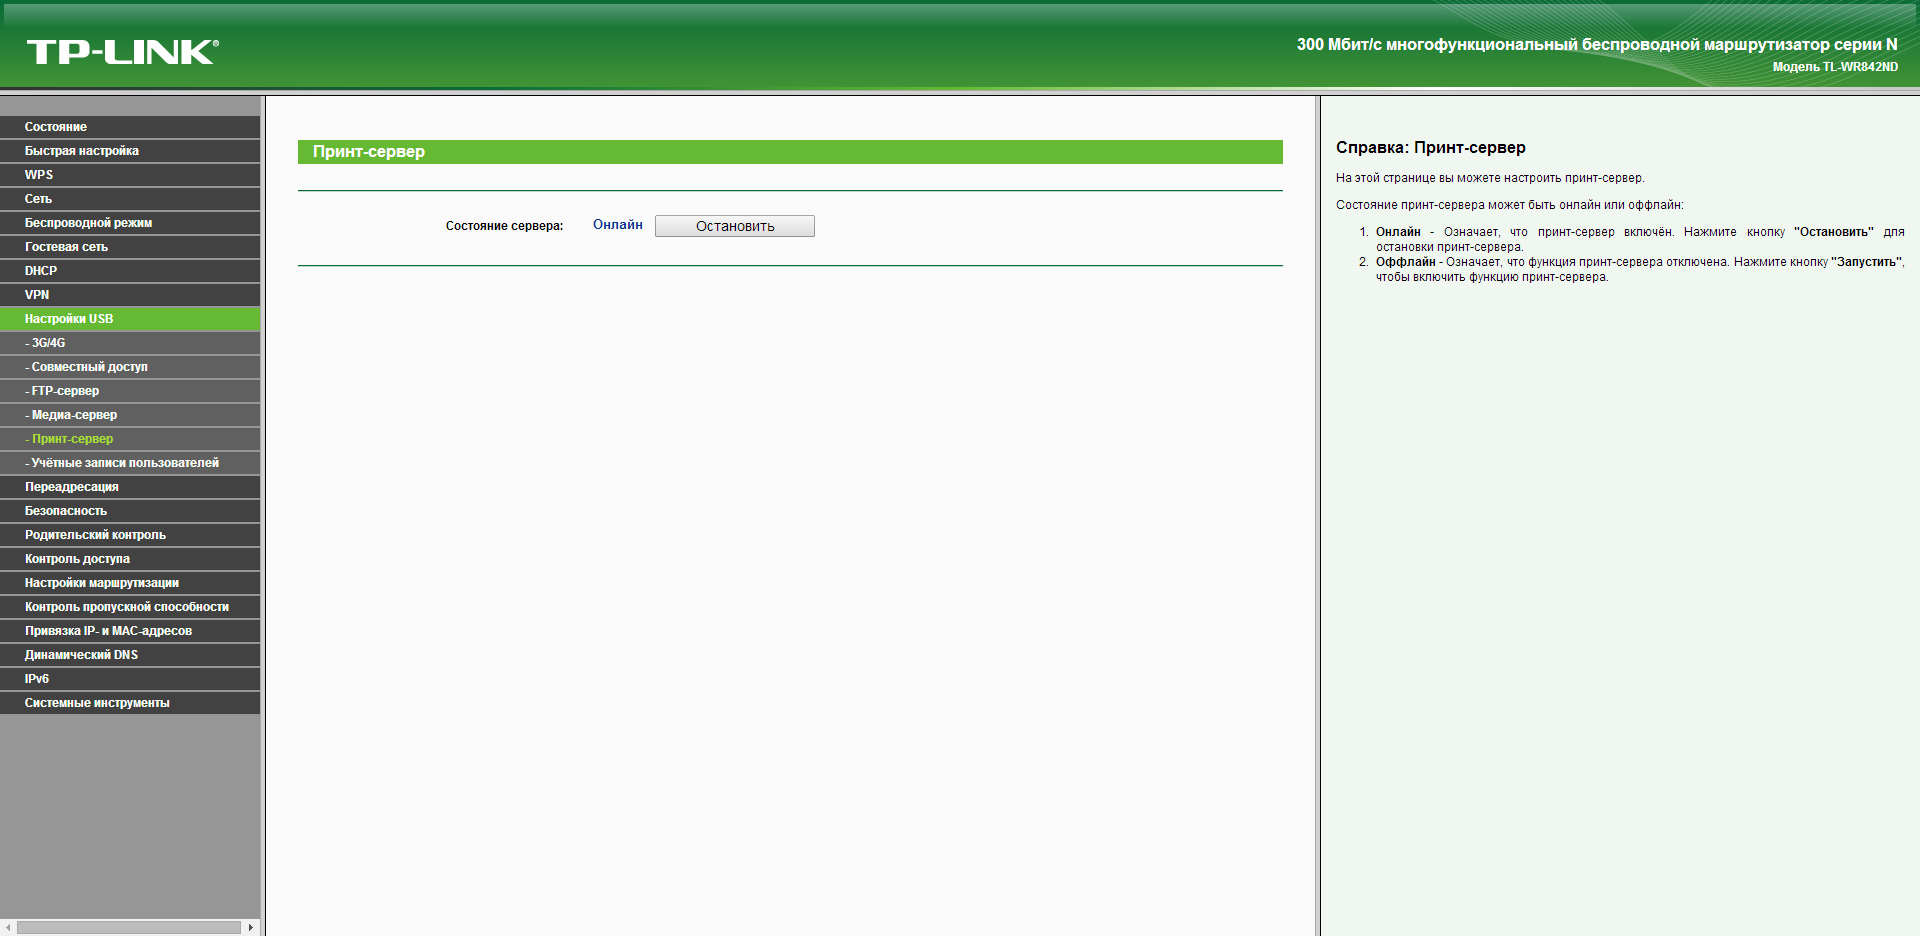Open the Состояние menu item

(x=130, y=127)
